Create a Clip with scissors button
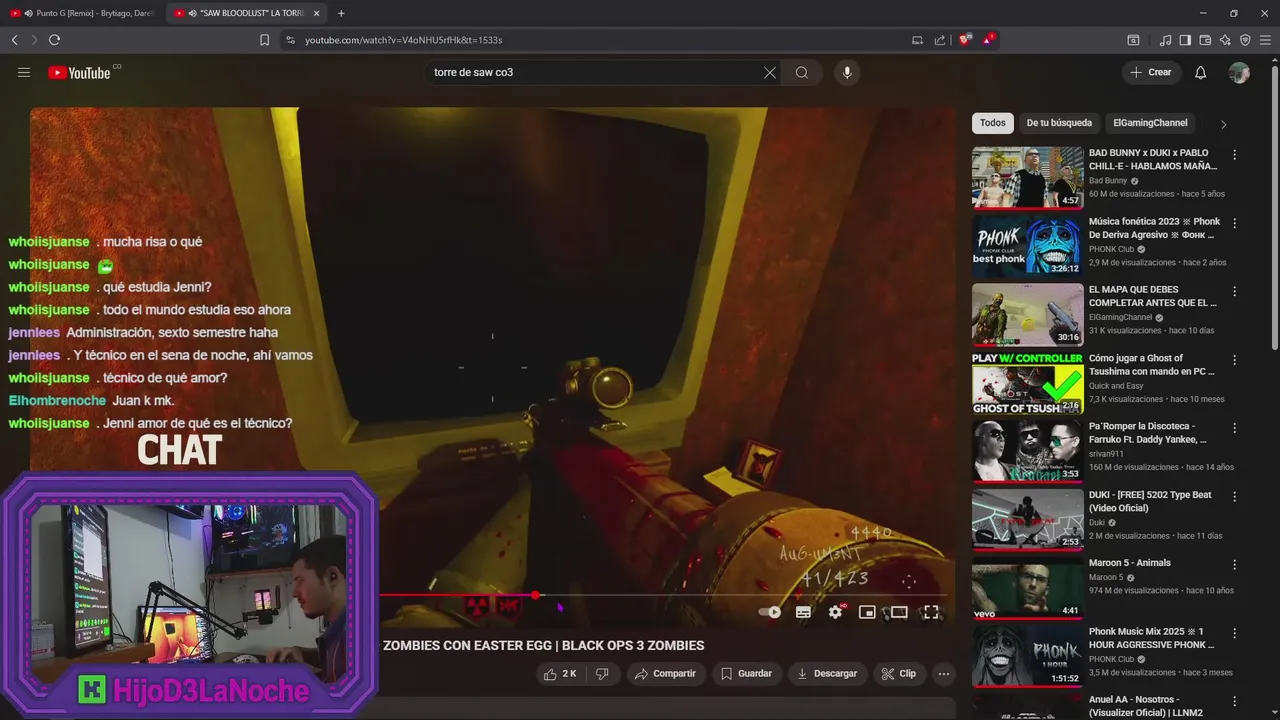1280x720 pixels. coord(898,674)
